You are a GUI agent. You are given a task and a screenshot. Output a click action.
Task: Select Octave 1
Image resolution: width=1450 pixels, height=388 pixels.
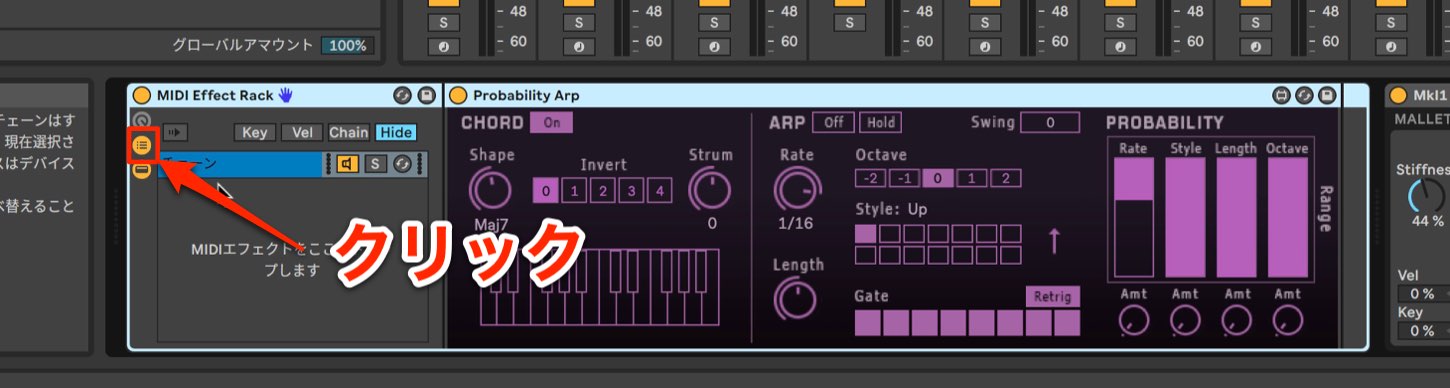click(972, 179)
